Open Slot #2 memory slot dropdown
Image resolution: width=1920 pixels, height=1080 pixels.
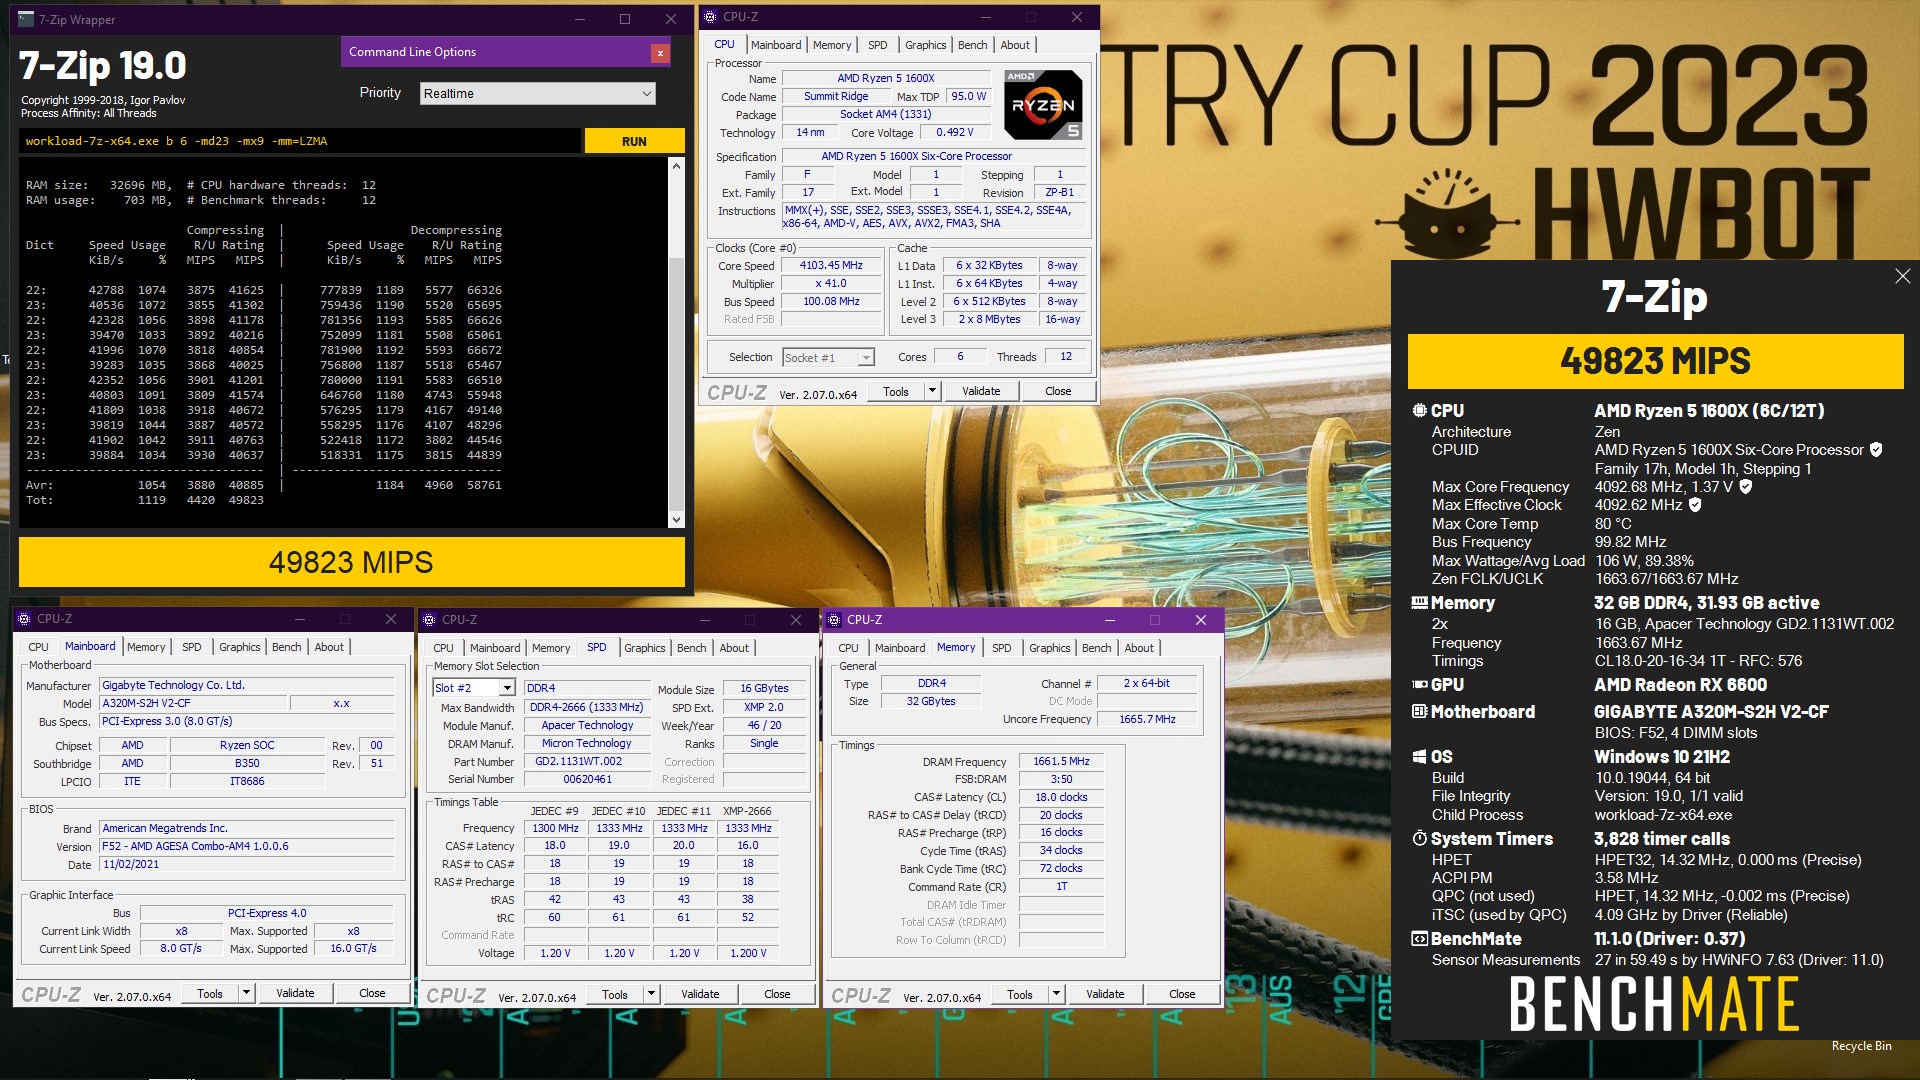(x=474, y=688)
